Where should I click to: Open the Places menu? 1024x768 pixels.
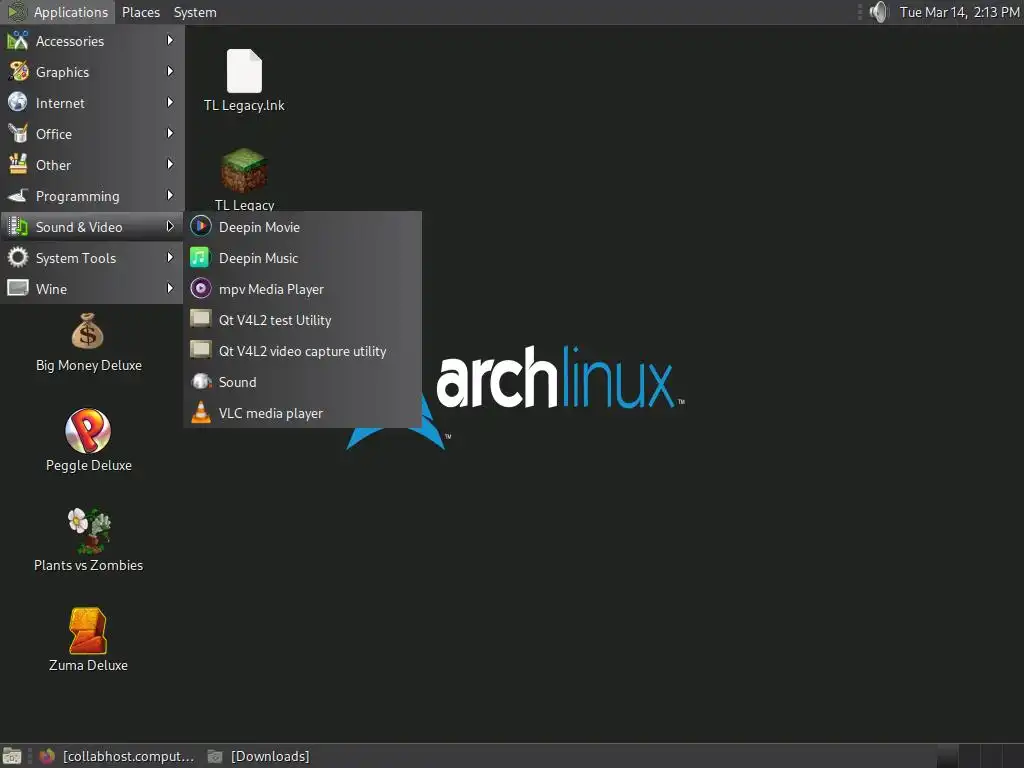[140, 12]
